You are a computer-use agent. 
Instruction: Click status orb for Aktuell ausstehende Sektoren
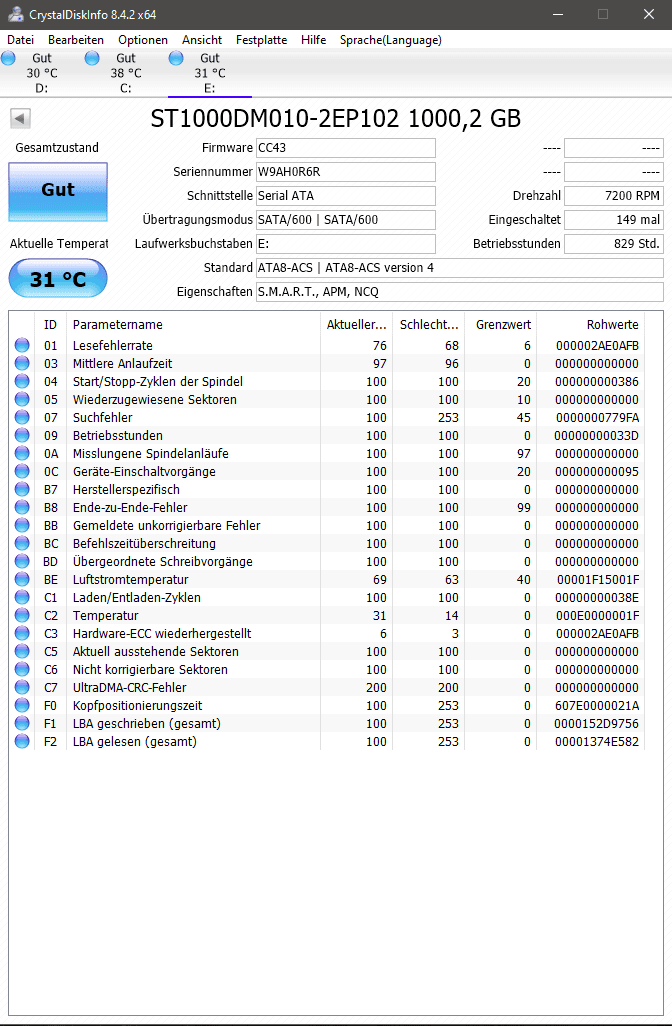[22, 651]
